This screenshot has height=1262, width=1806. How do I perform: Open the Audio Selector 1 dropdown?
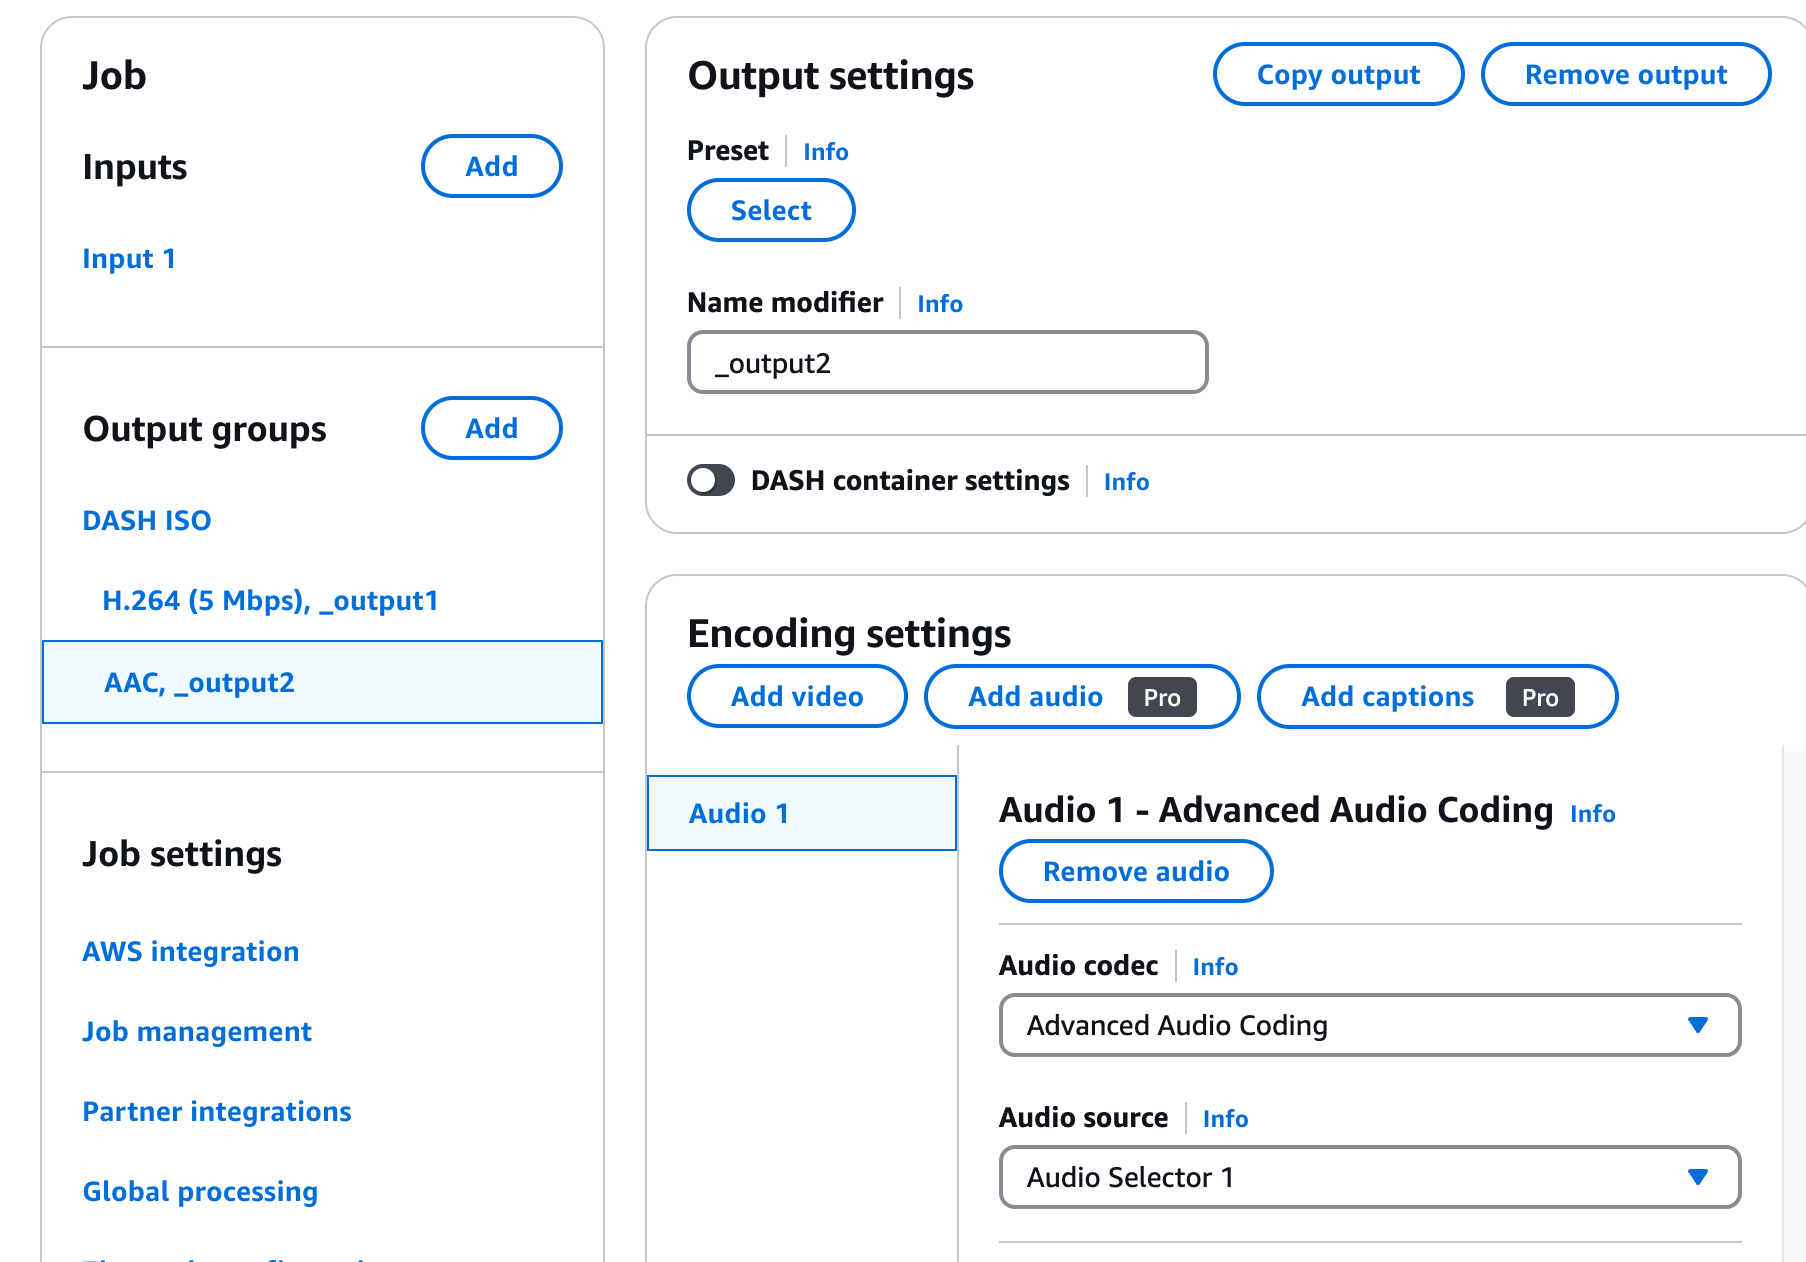pyautogui.click(x=1370, y=1177)
